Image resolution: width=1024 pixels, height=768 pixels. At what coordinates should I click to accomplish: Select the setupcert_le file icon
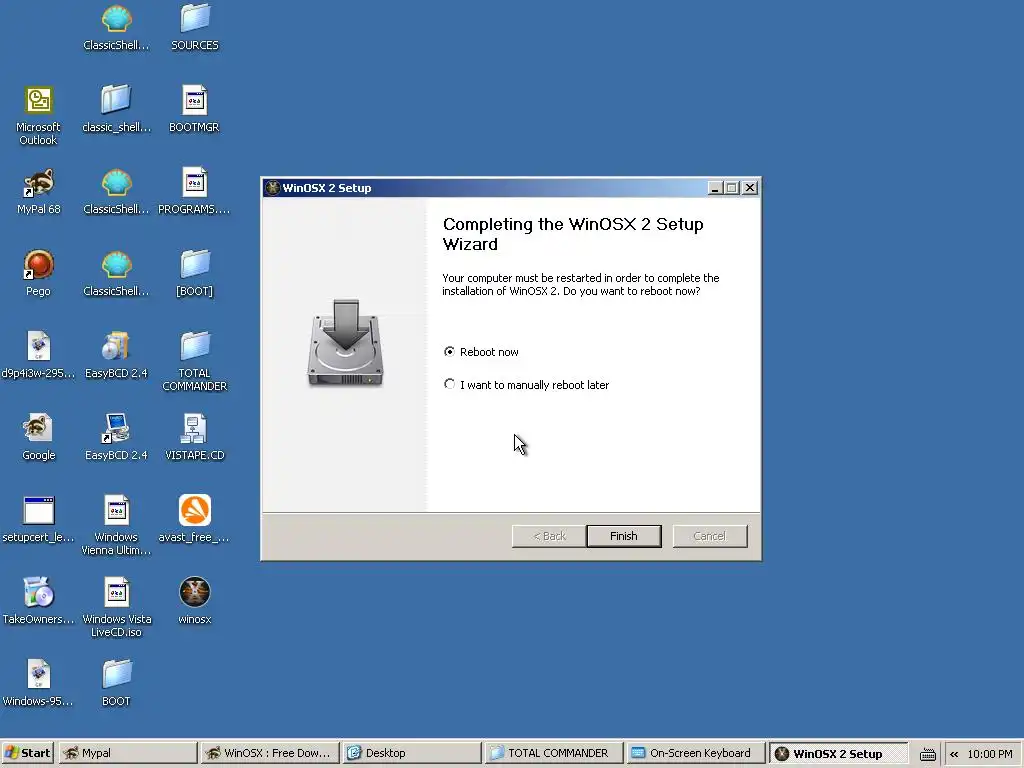coord(39,519)
